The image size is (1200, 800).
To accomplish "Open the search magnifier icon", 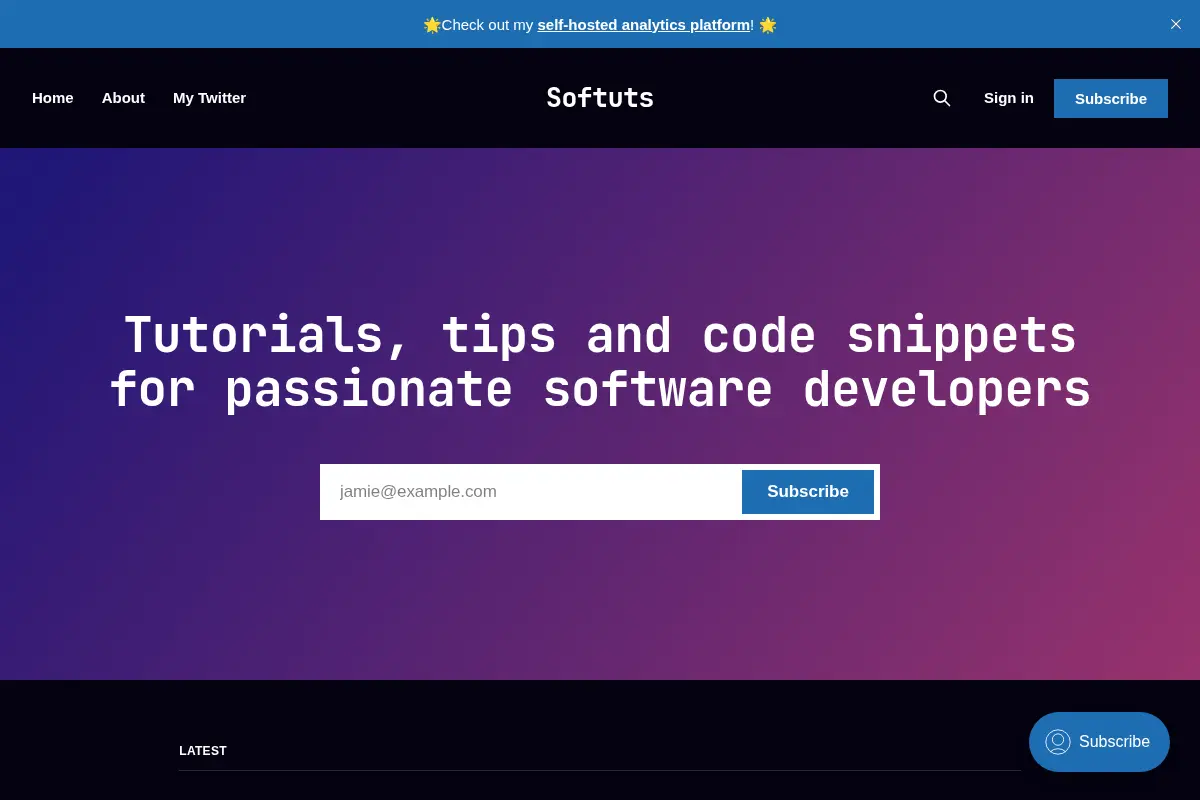I will pos(942,98).
